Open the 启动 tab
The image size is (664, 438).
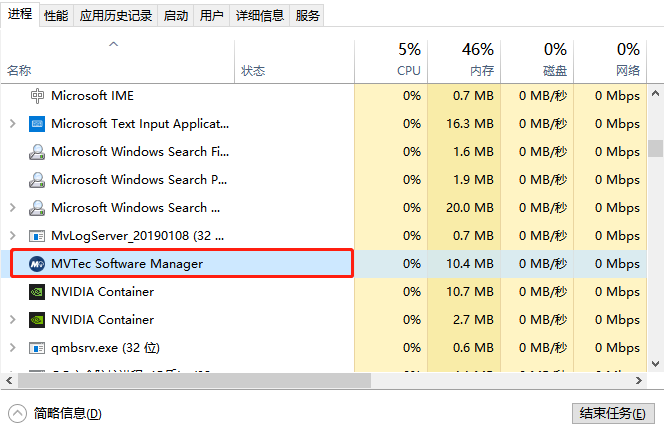[176, 16]
